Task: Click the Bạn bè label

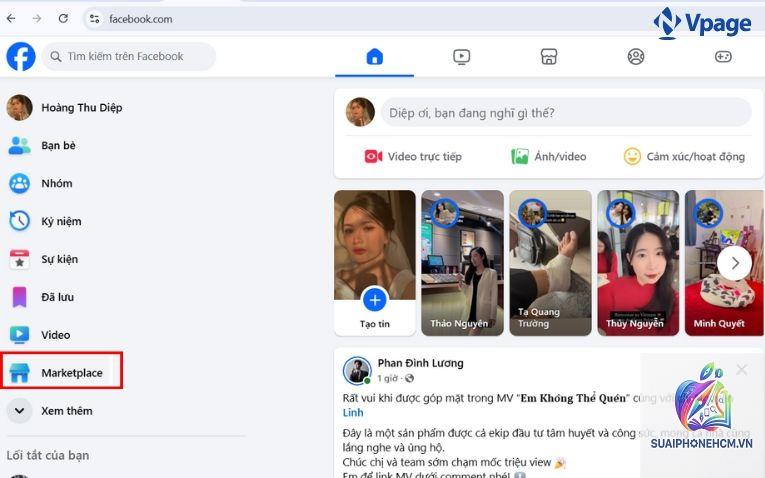Action: [x=59, y=145]
